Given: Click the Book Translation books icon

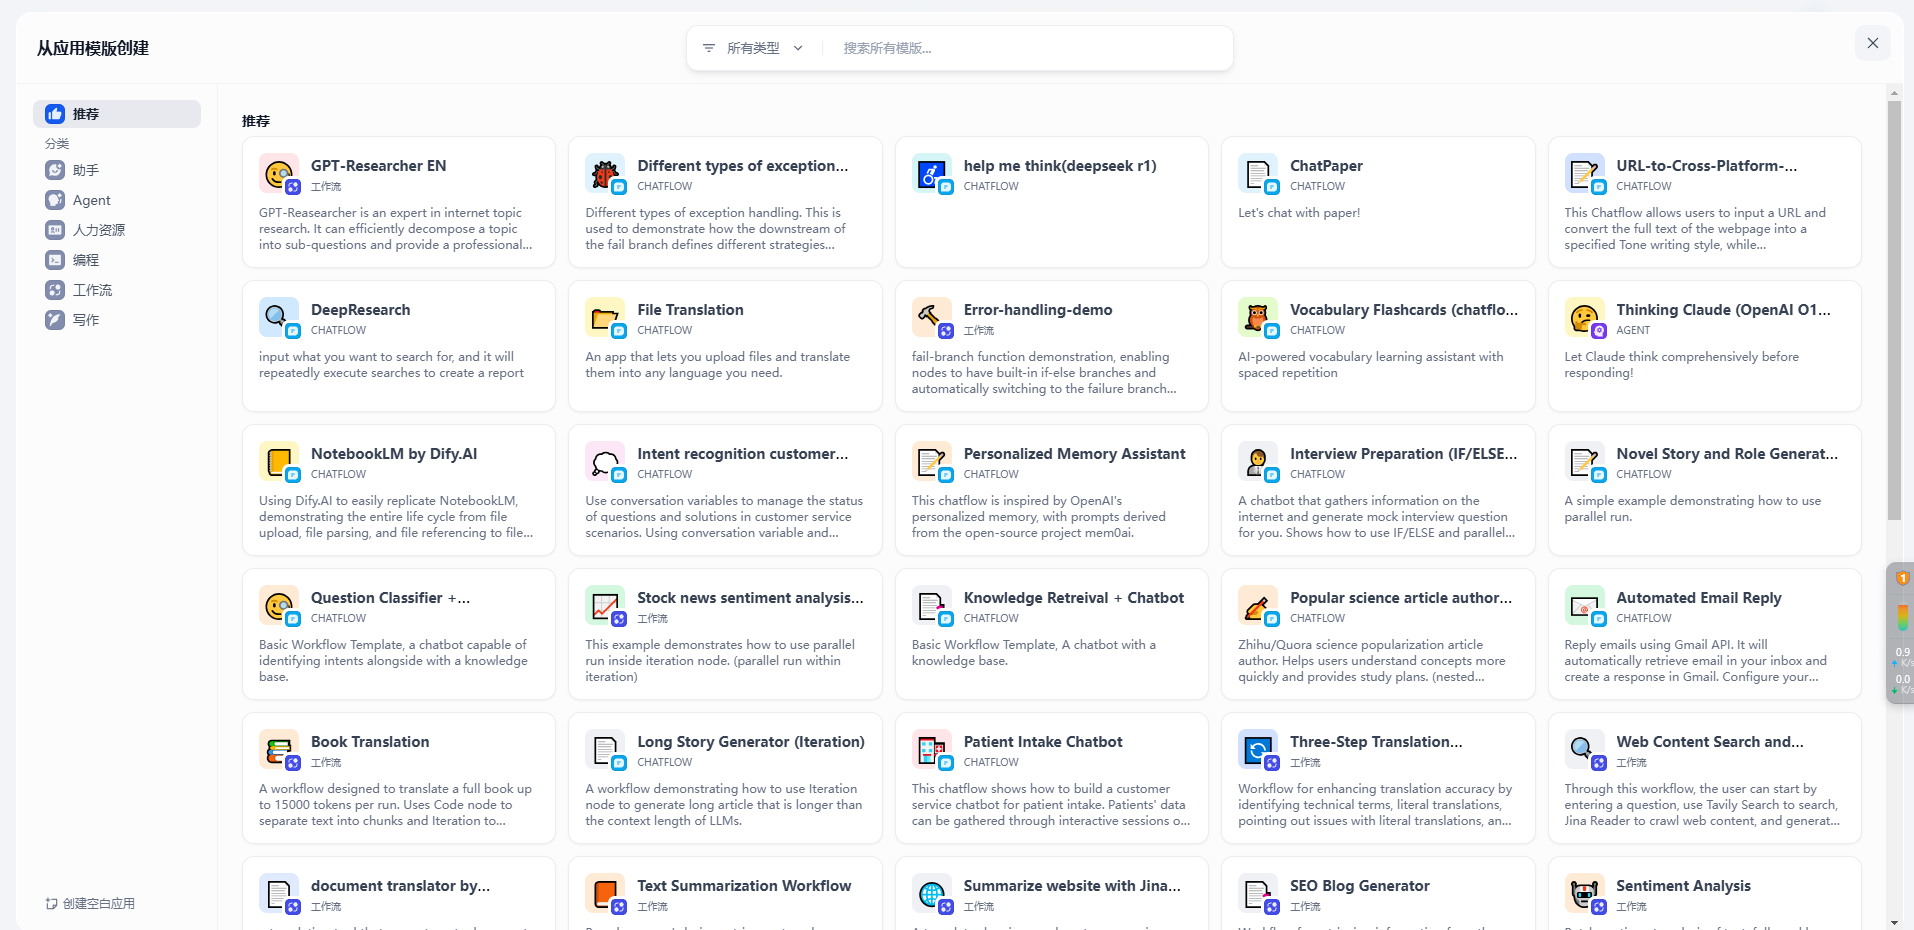Looking at the screenshot, I should [279, 750].
